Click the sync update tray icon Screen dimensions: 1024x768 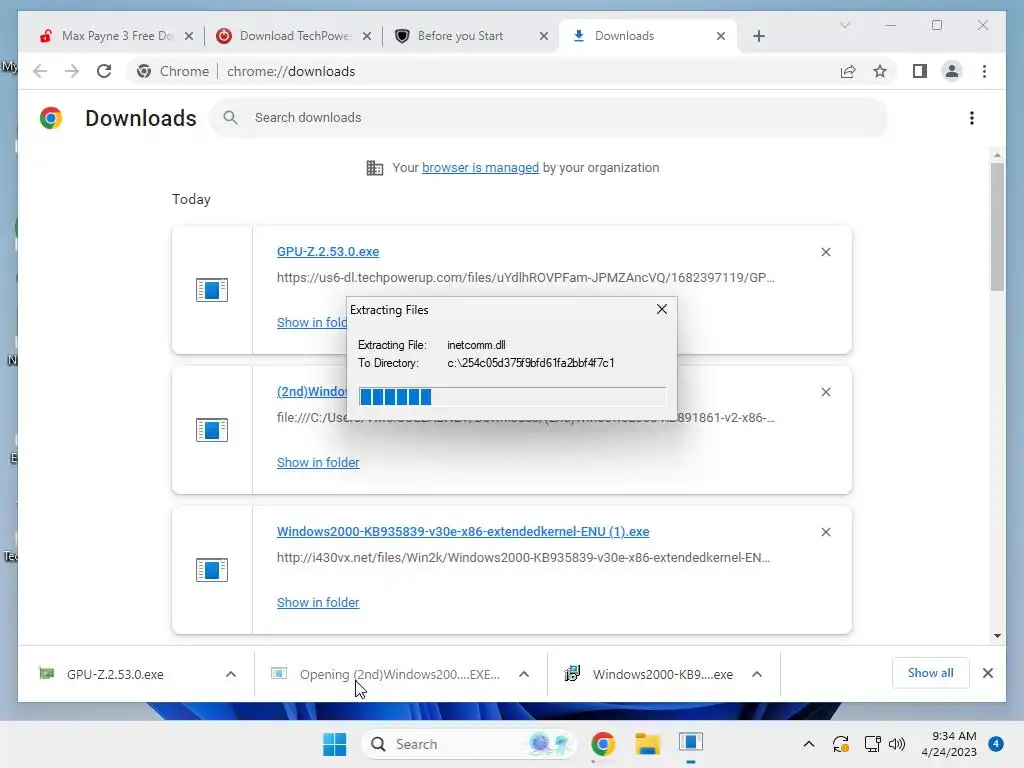pyautogui.click(x=840, y=744)
